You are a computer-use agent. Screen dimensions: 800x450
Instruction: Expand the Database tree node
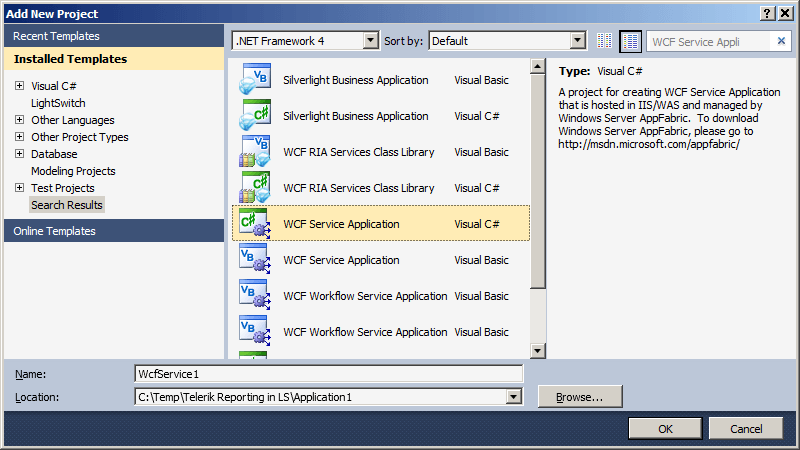[19, 154]
